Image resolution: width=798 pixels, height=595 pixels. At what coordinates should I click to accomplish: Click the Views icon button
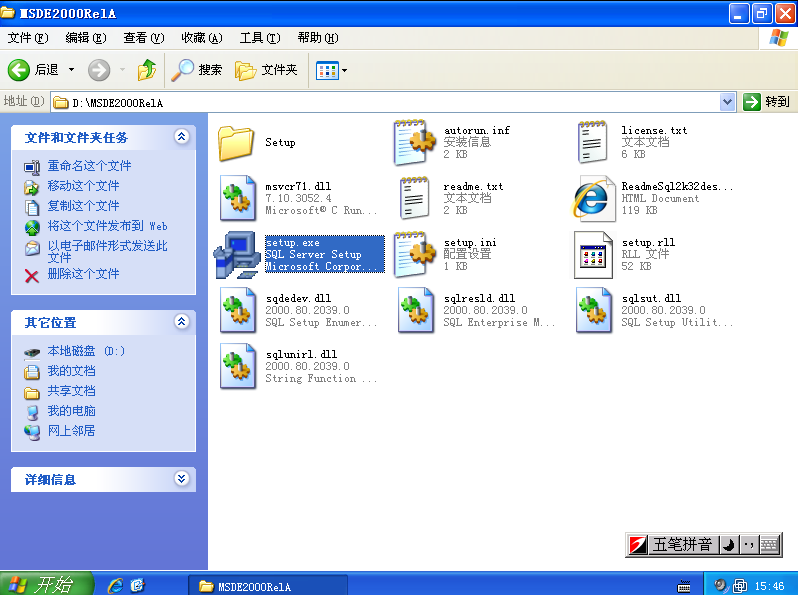click(327, 70)
